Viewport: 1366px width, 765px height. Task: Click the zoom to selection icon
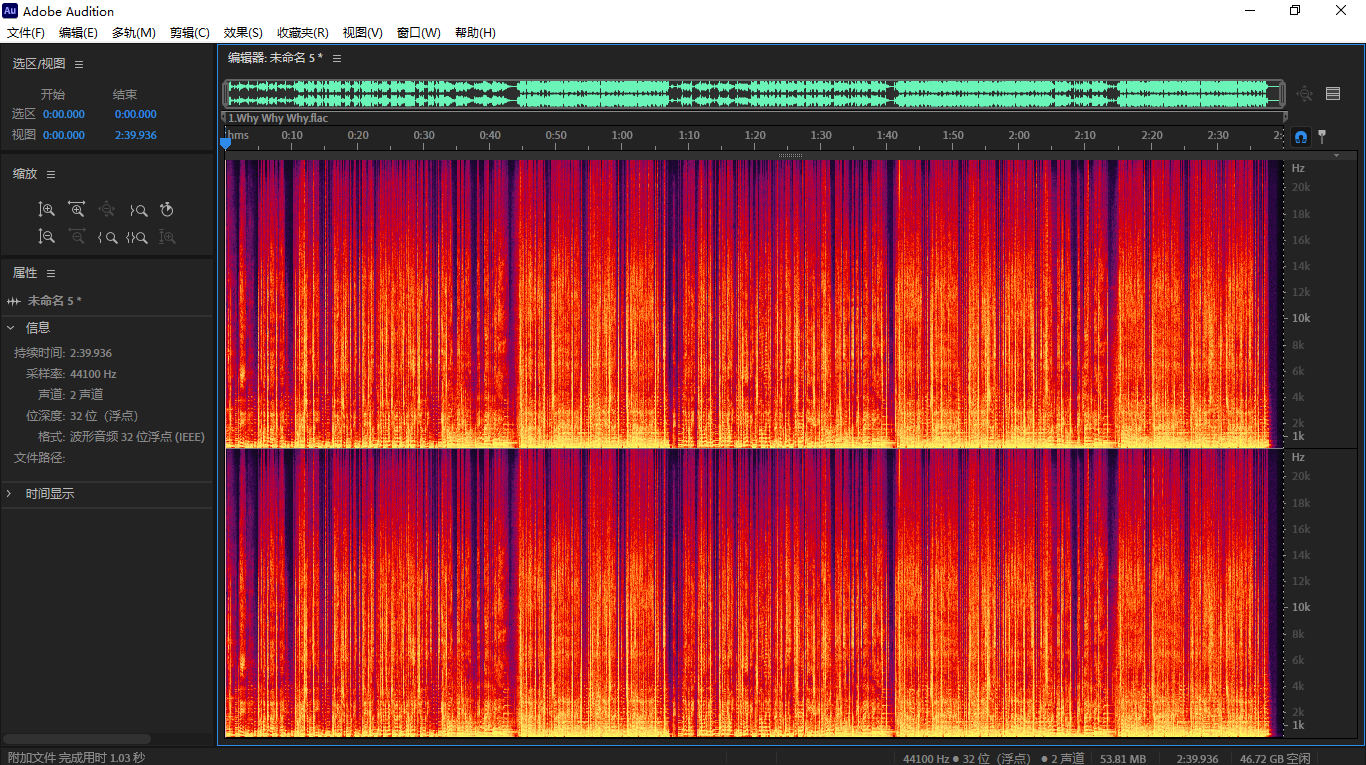[137, 237]
